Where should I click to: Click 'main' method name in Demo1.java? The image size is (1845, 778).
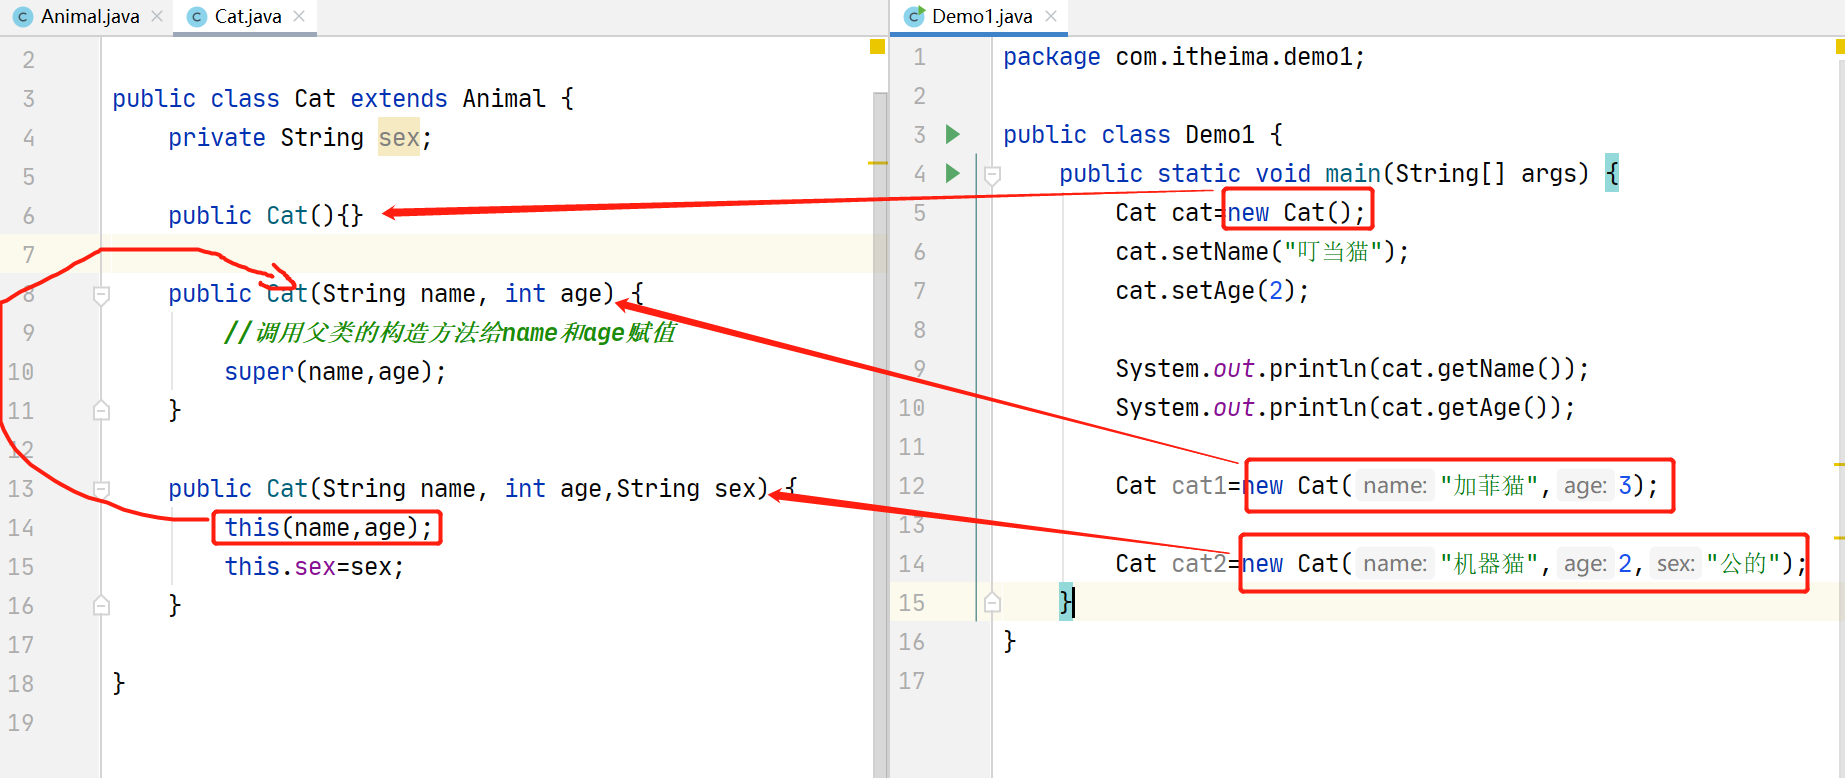coord(1353,174)
